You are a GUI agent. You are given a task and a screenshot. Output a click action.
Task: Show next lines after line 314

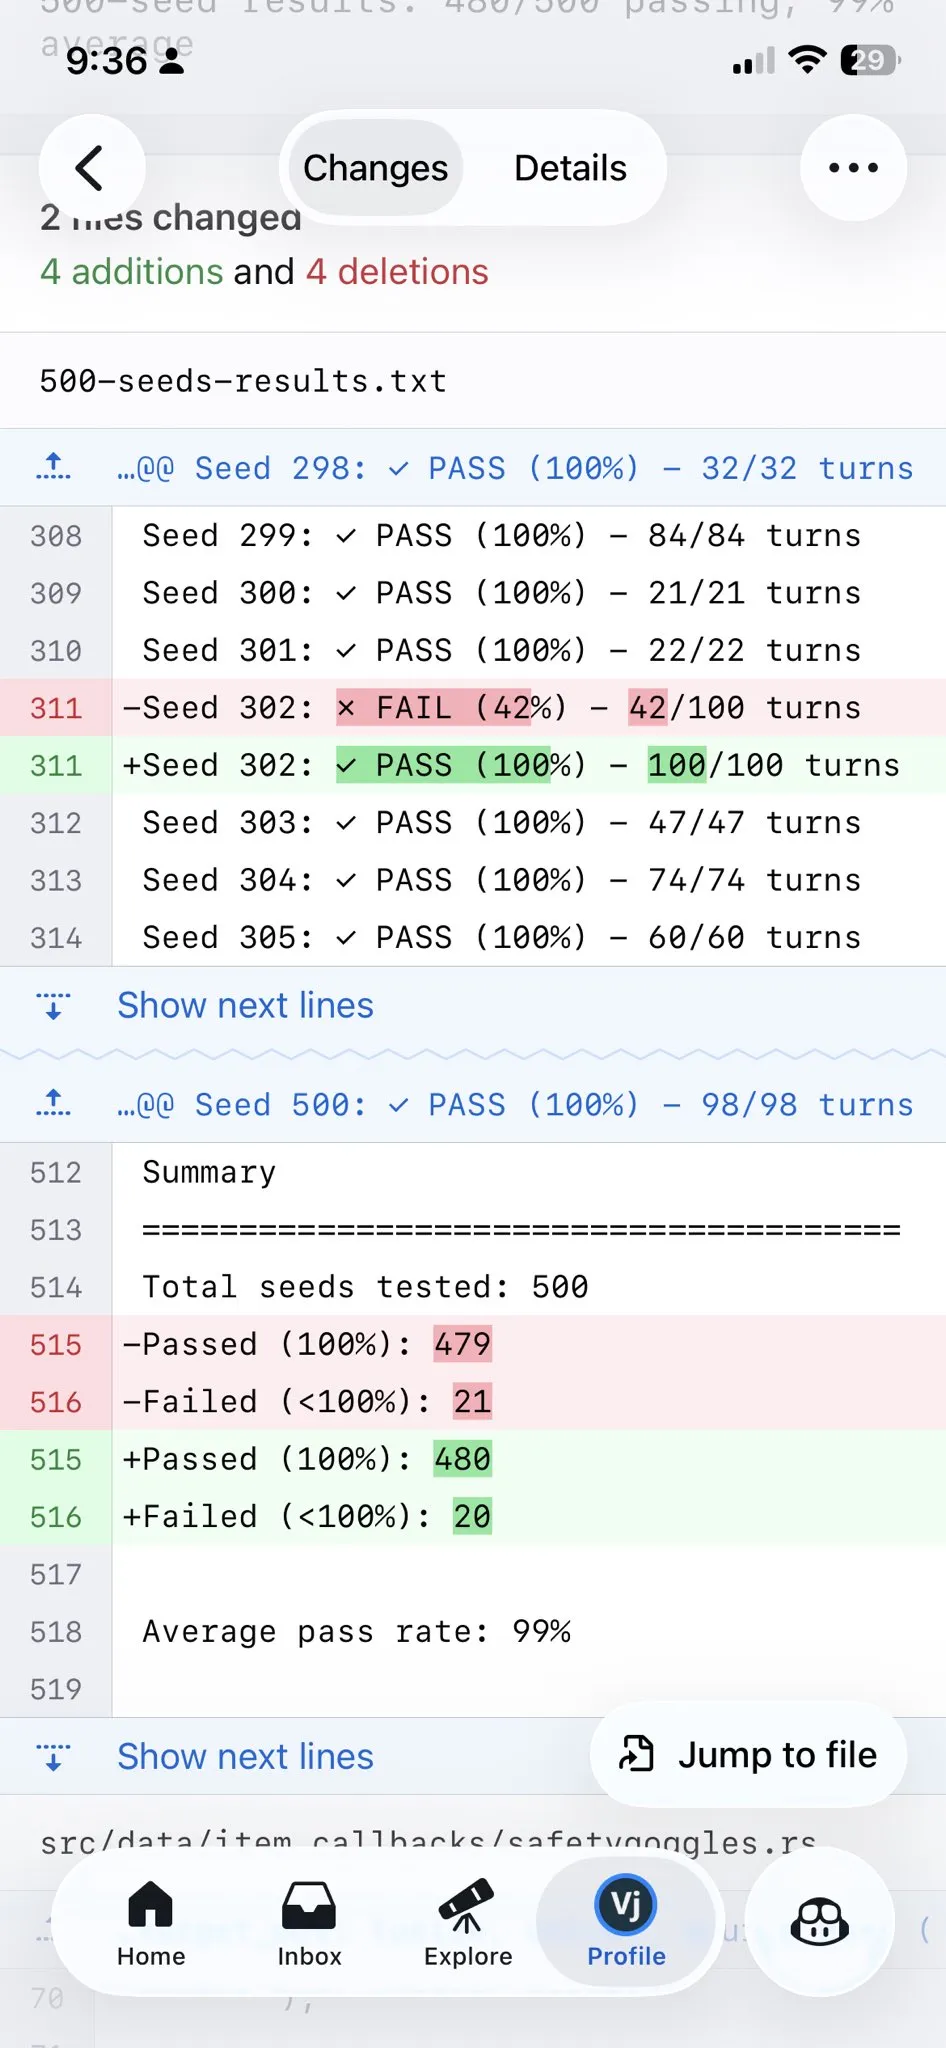[245, 1006]
